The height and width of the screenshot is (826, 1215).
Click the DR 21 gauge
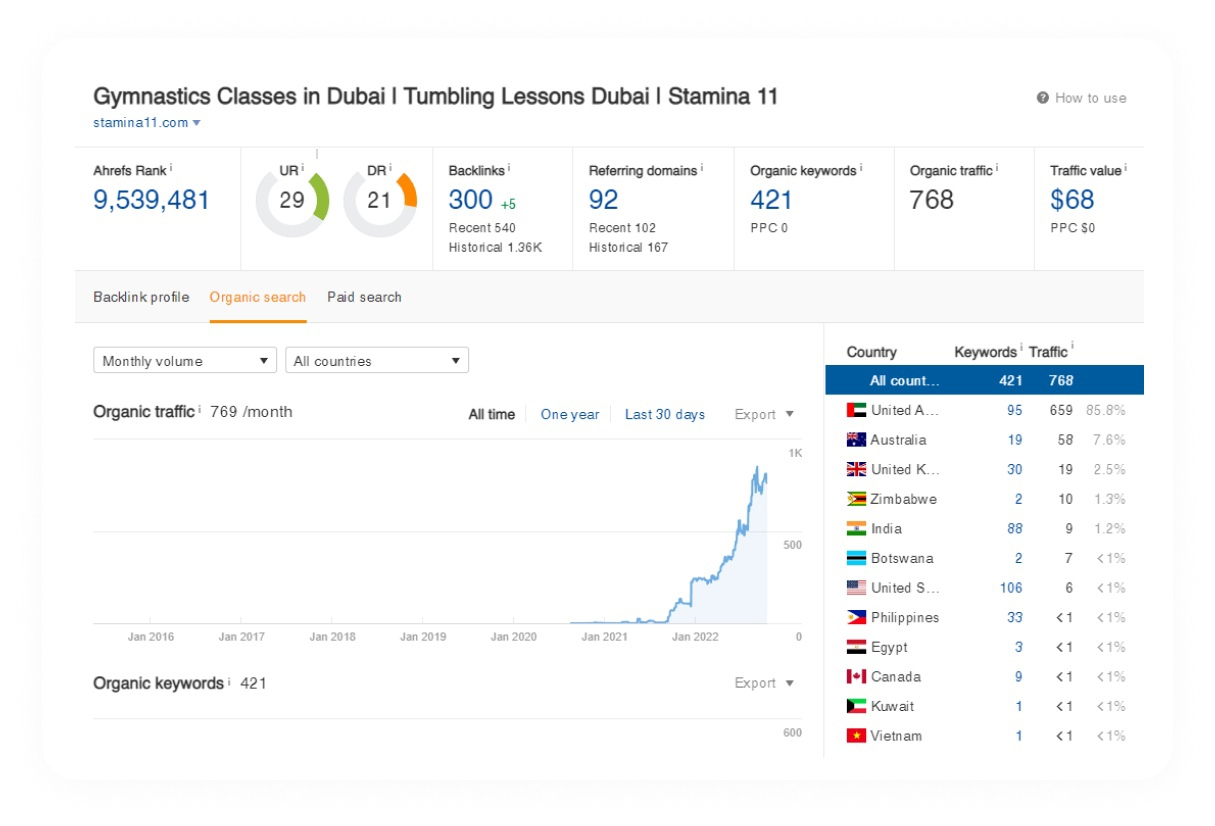point(379,200)
